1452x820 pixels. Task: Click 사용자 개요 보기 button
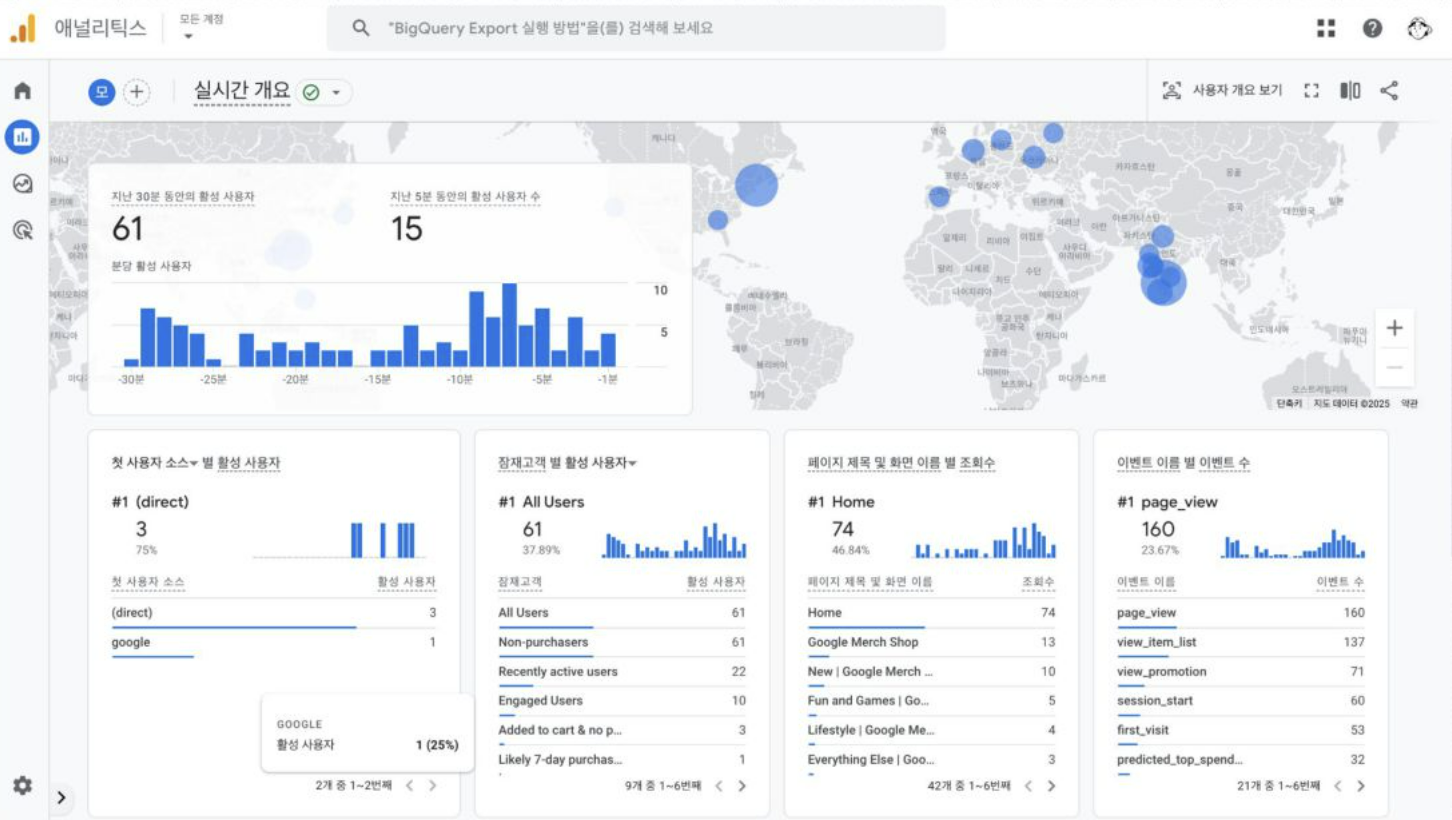1222,91
